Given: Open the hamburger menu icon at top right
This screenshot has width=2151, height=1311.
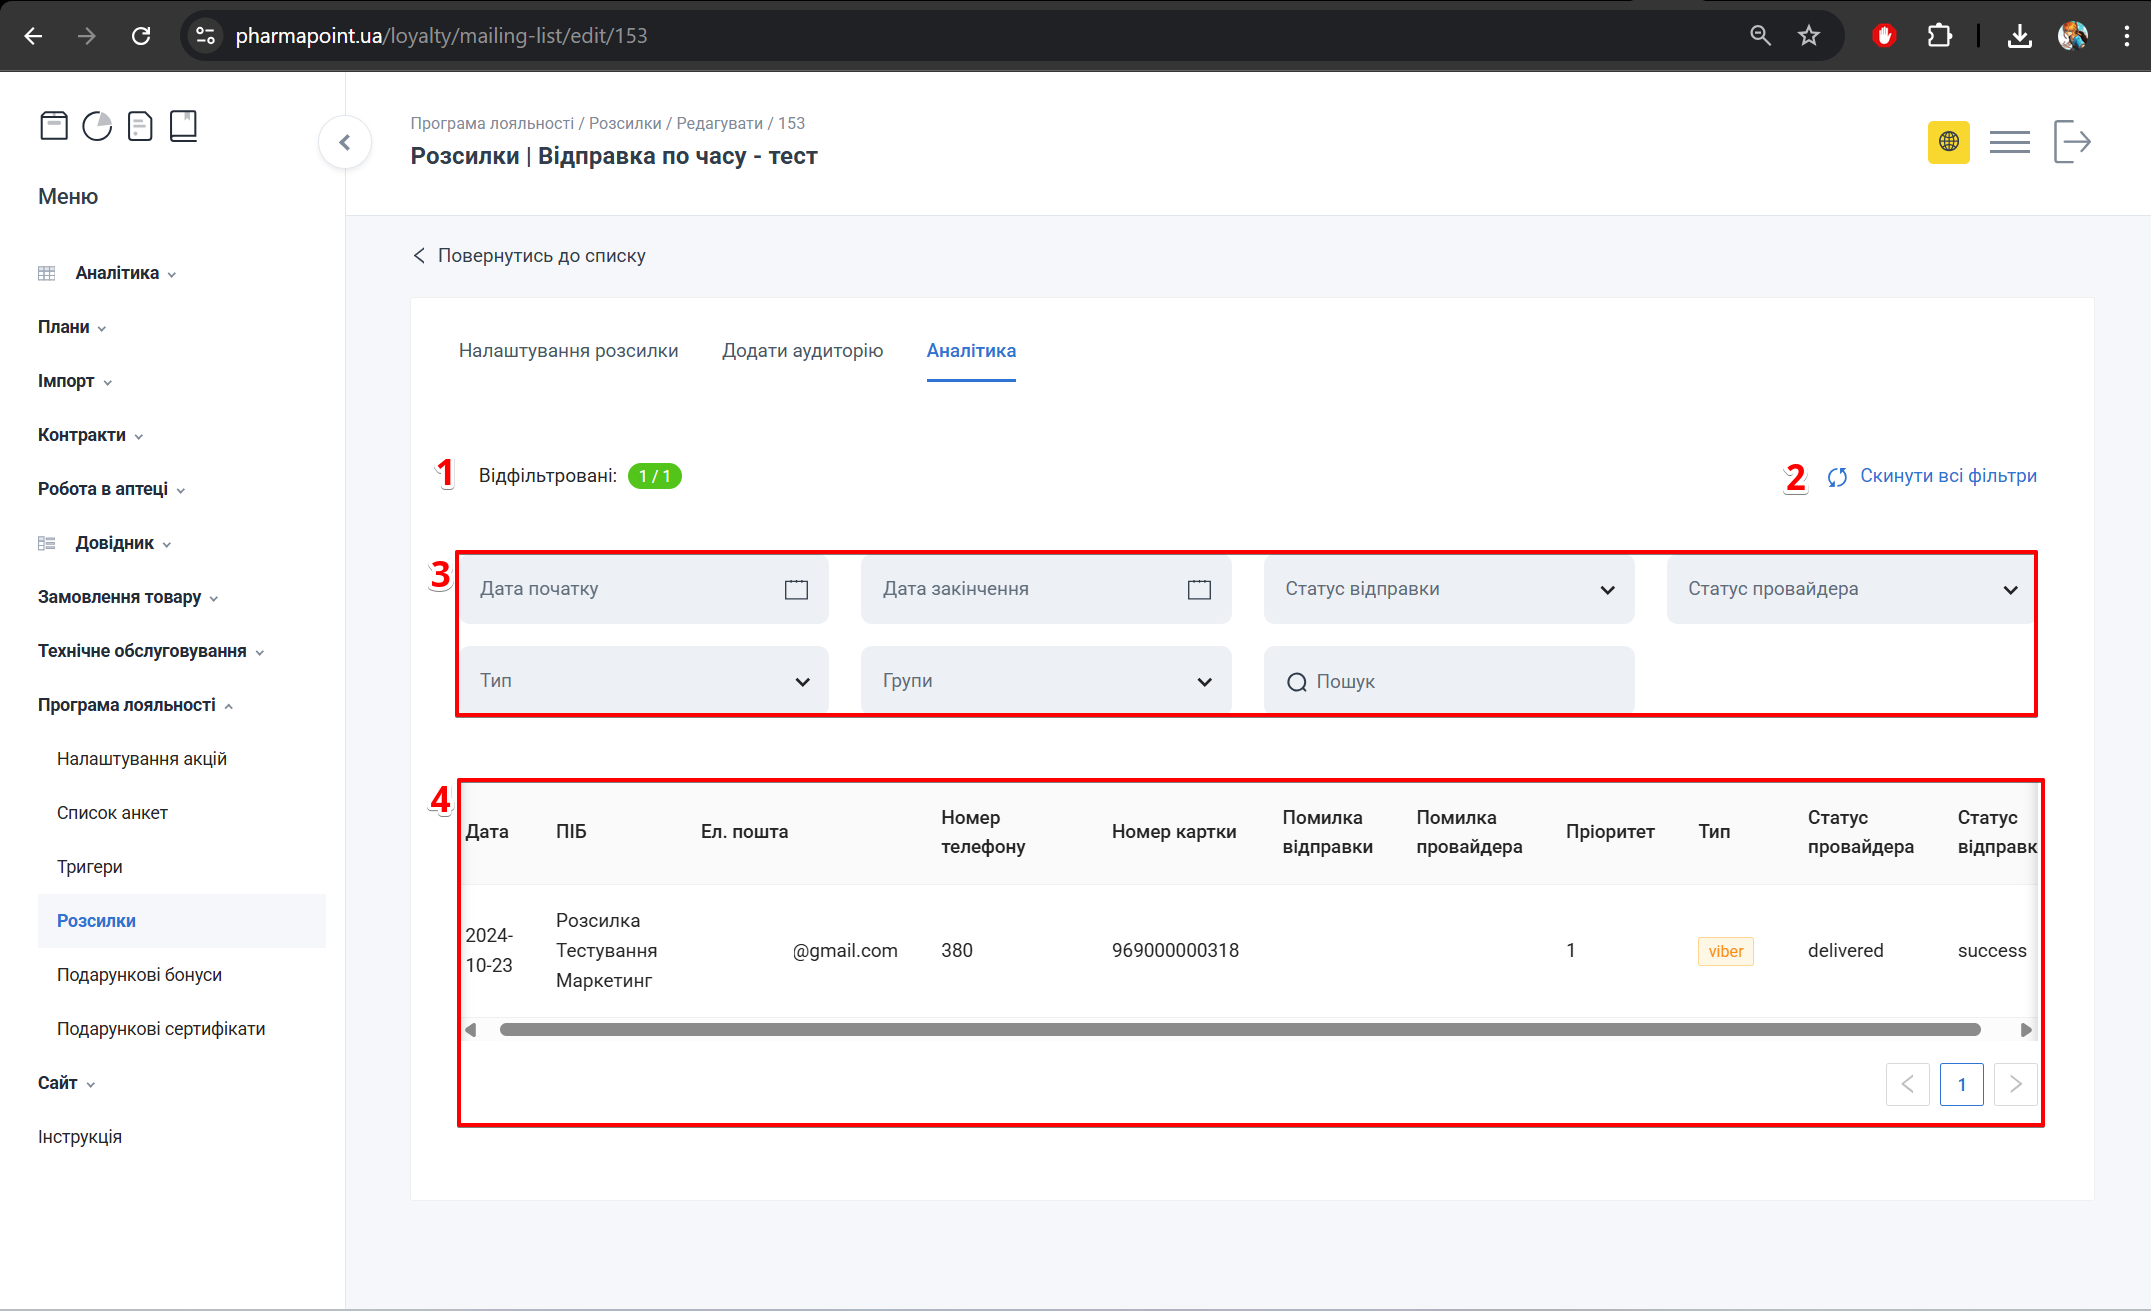Looking at the screenshot, I should (2009, 142).
